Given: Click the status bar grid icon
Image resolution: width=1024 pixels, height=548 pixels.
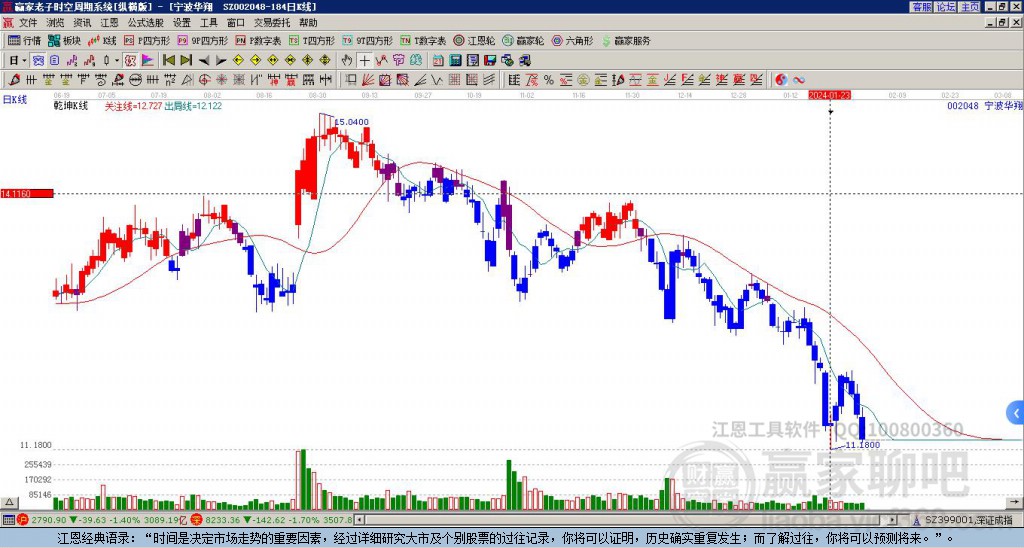Looking at the screenshot, I should point(8,520).
